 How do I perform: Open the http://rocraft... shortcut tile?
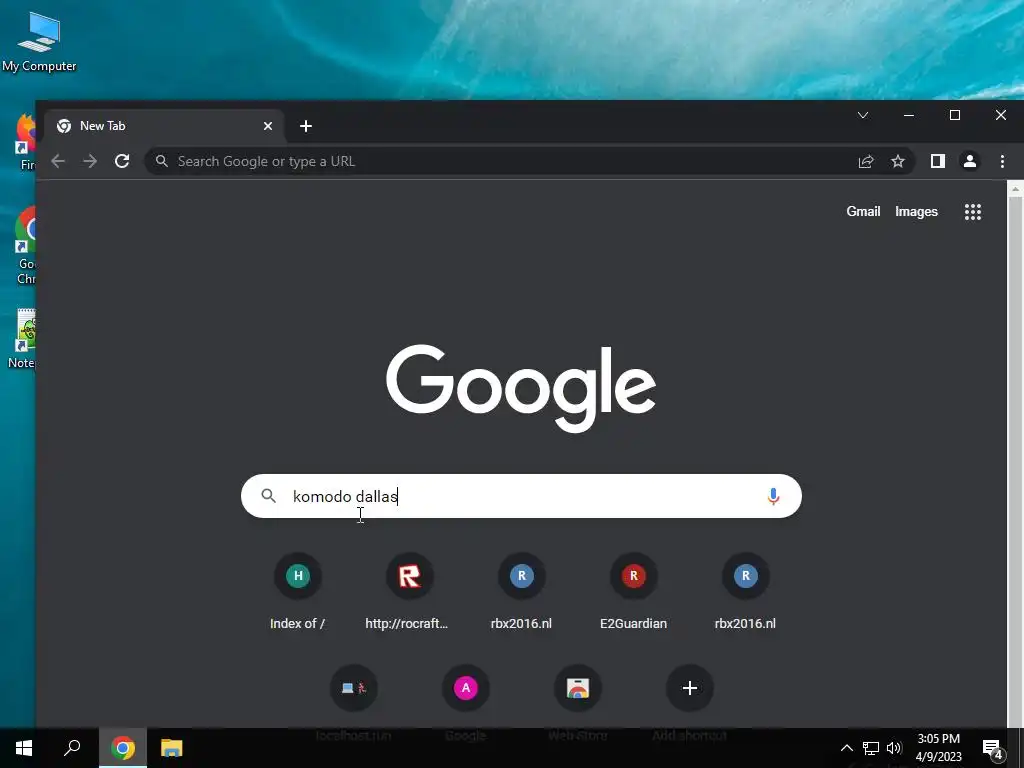[x=409, y=592]
